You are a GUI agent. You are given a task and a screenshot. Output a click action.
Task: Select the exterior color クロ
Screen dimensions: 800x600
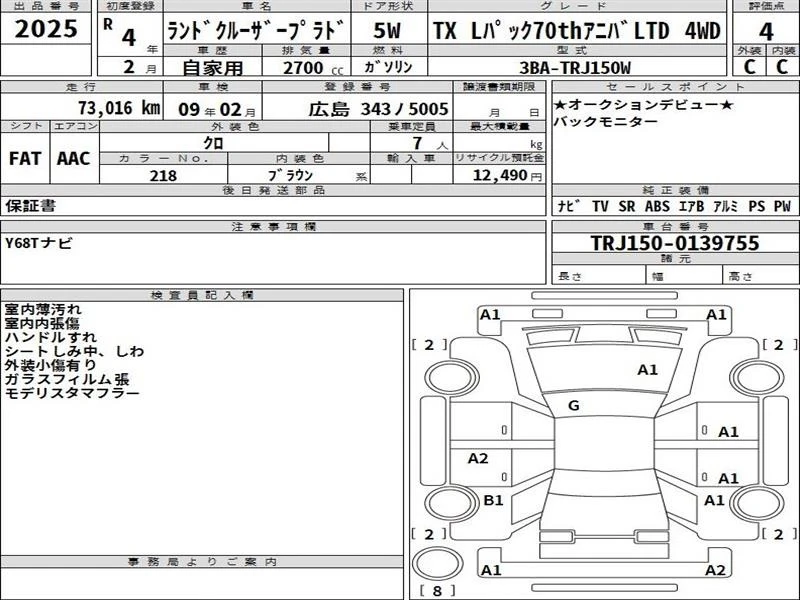point(214,143)
